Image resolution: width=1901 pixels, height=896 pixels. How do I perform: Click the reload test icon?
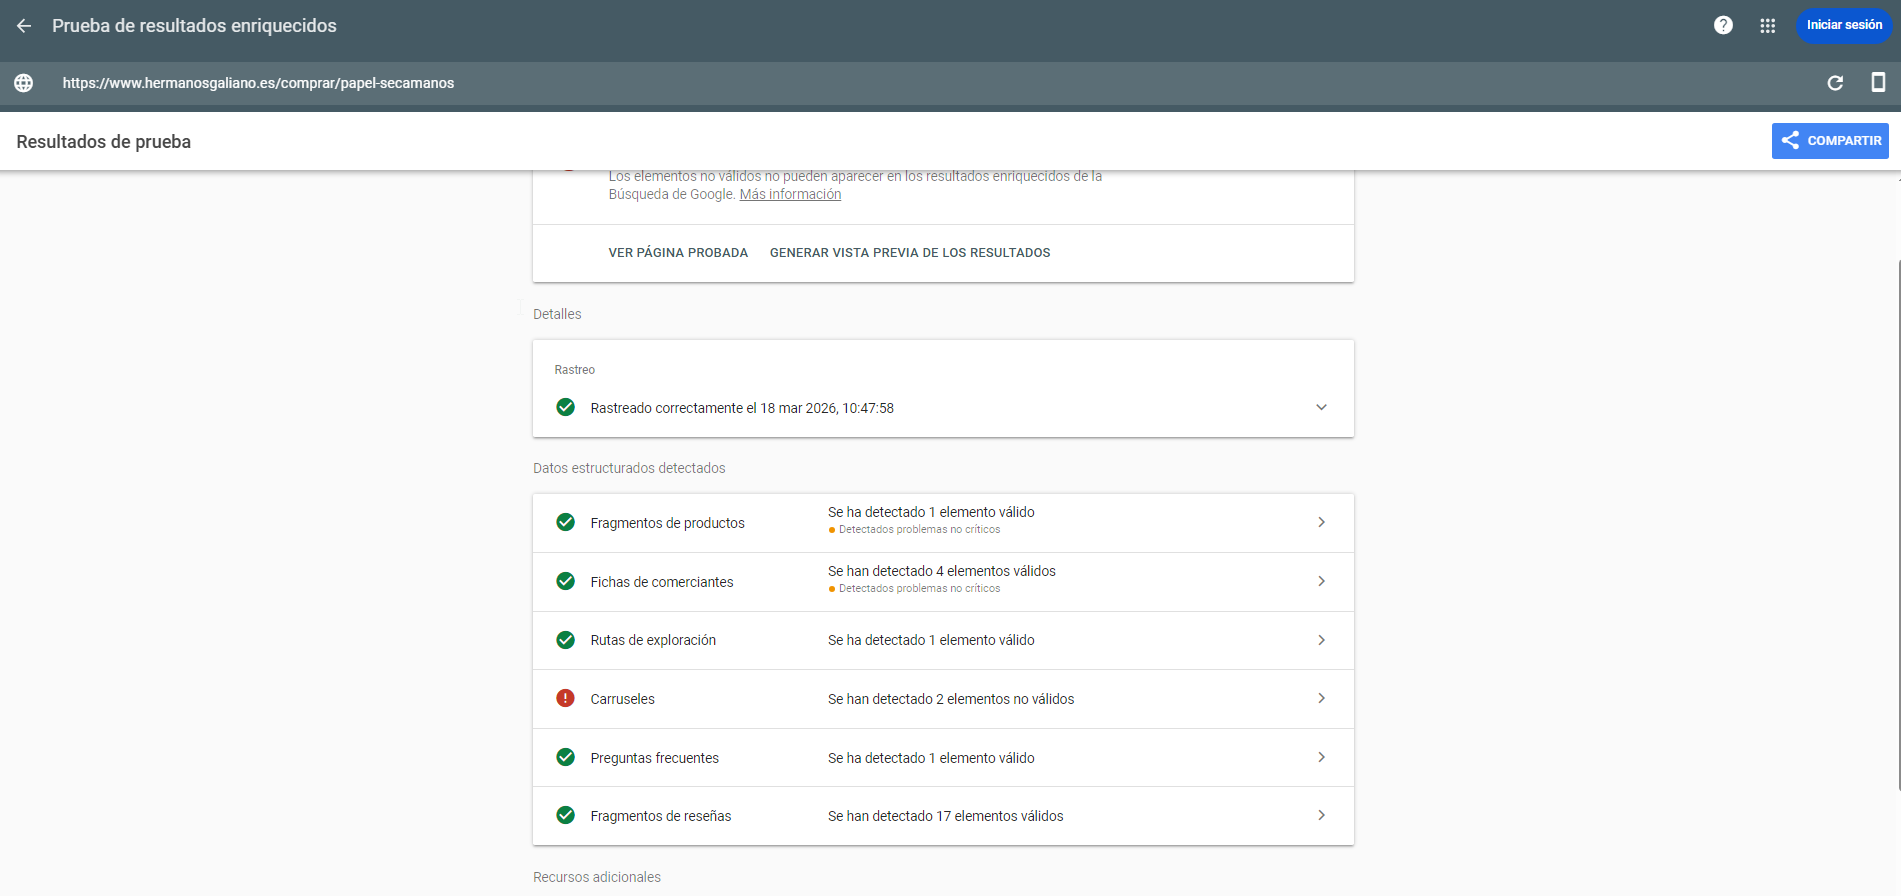click(1835, 83)
